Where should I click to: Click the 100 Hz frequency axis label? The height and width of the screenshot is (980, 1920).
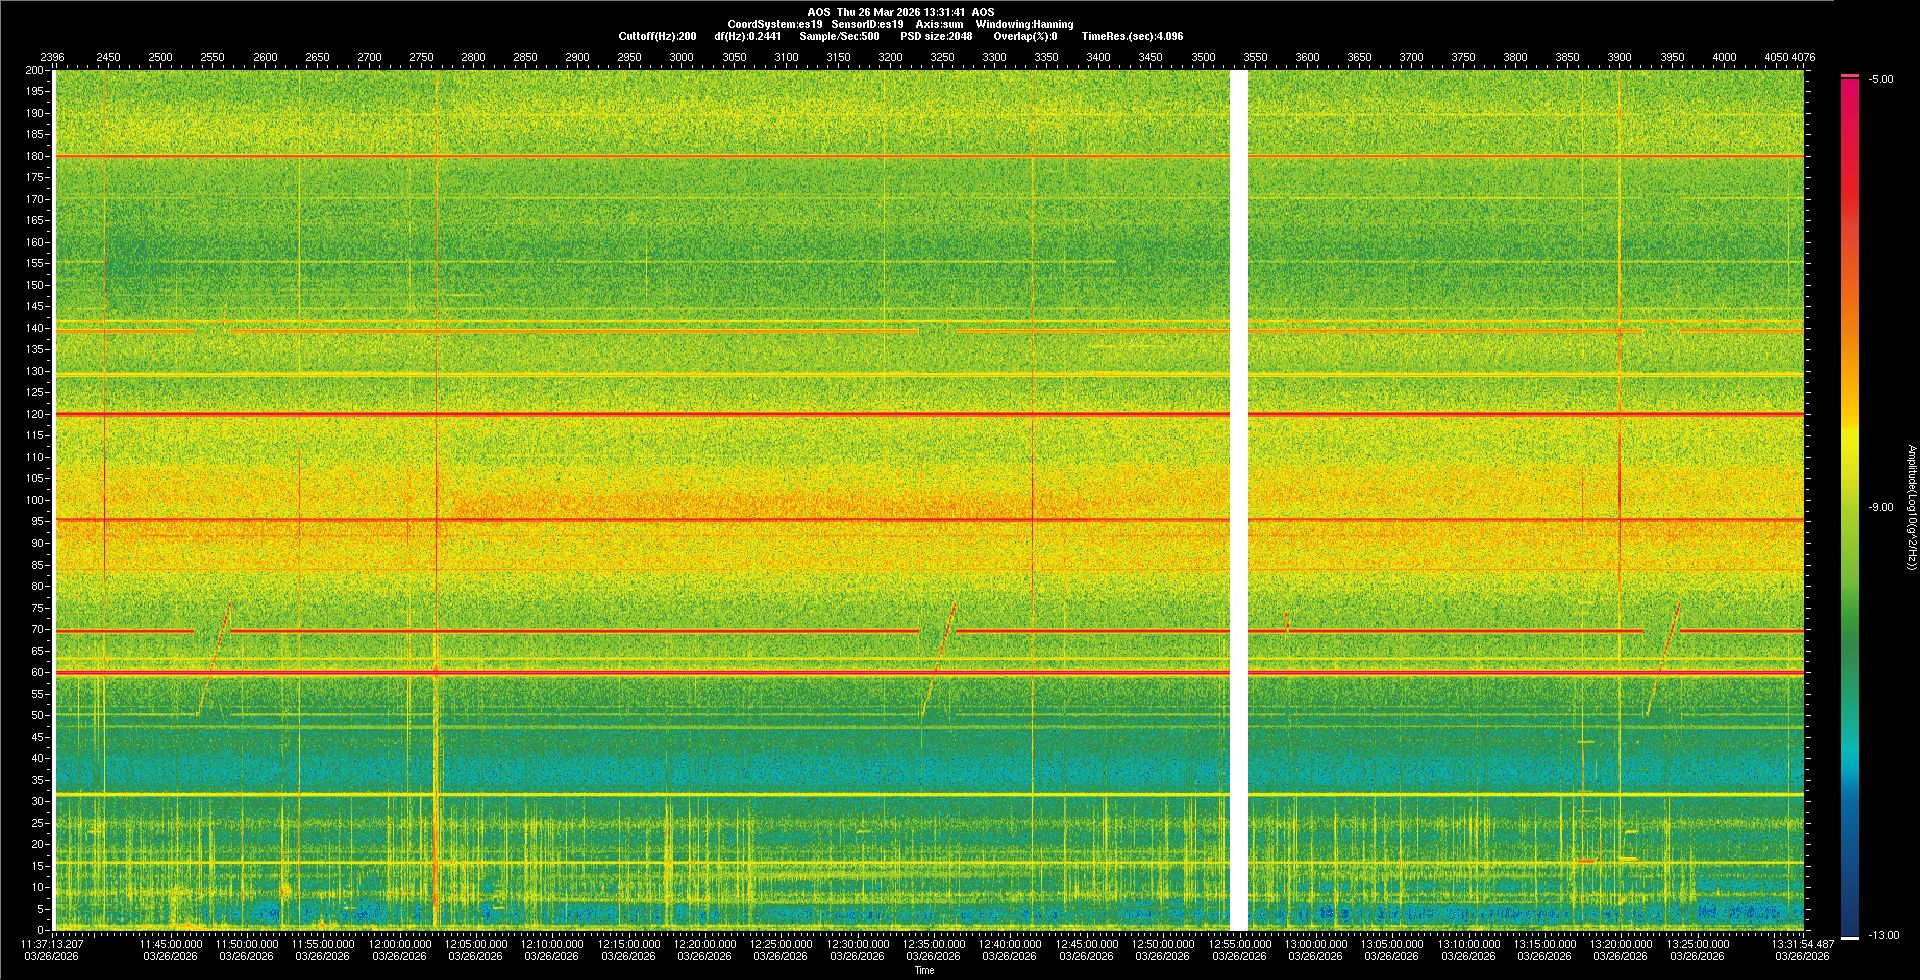coord(35,500)
